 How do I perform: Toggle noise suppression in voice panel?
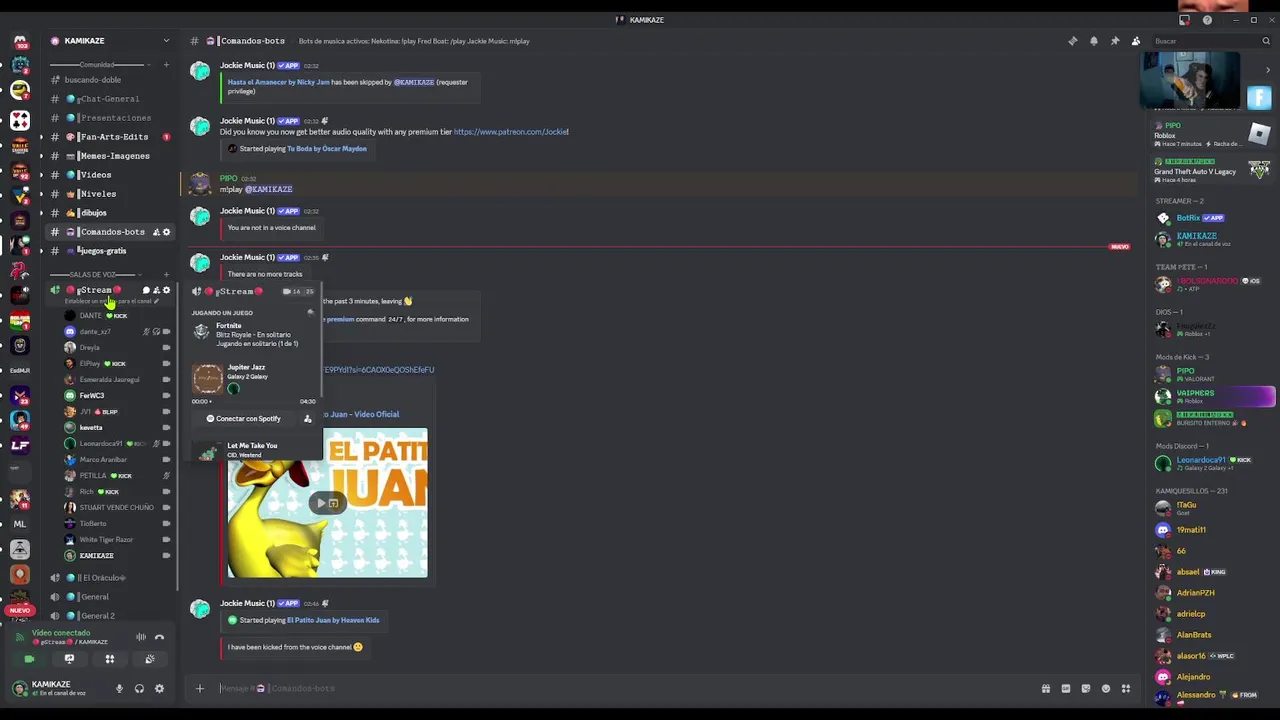(x=141, y=637)
